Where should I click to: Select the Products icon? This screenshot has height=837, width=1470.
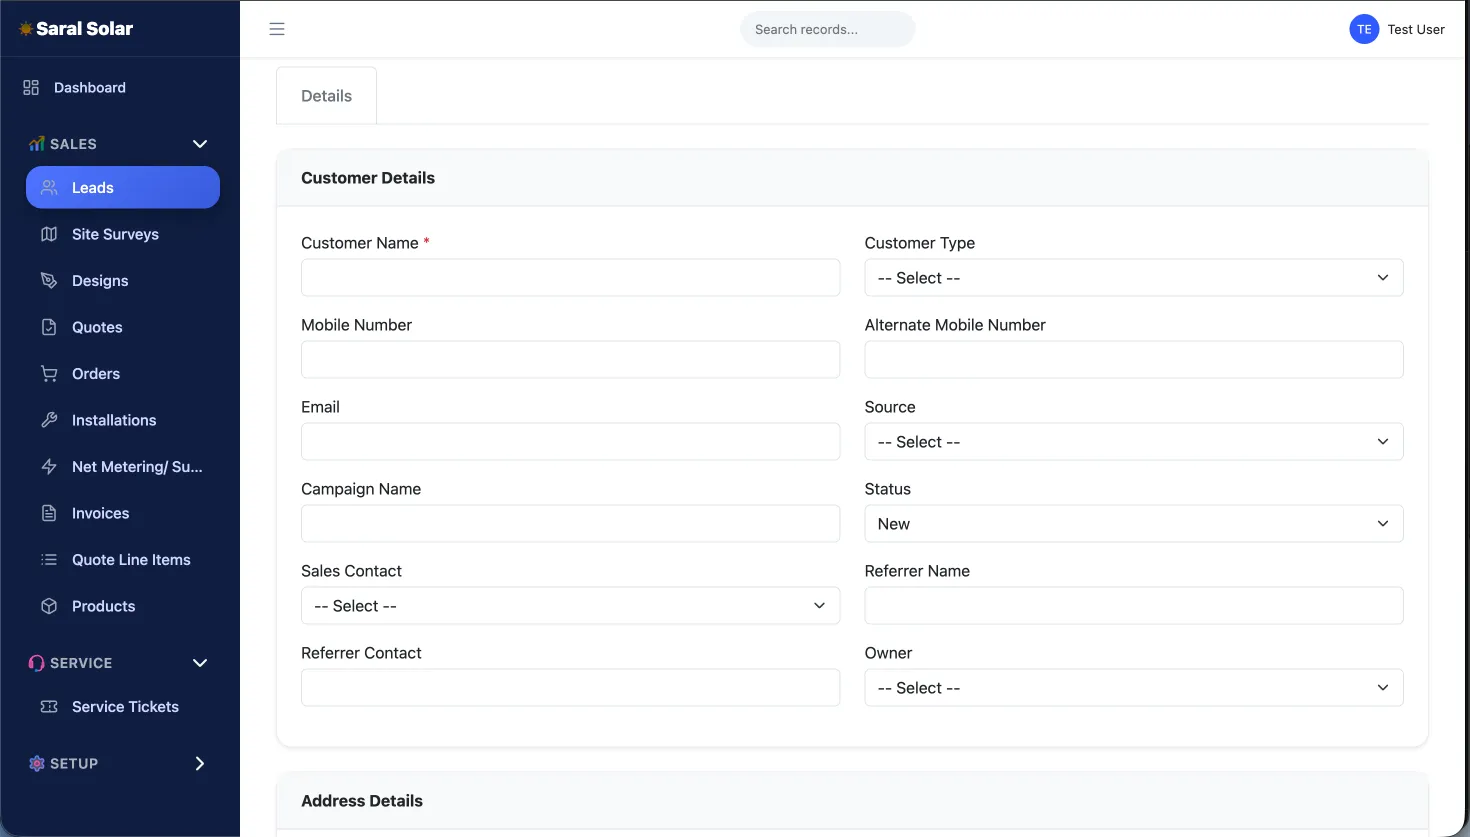[48, 606]
